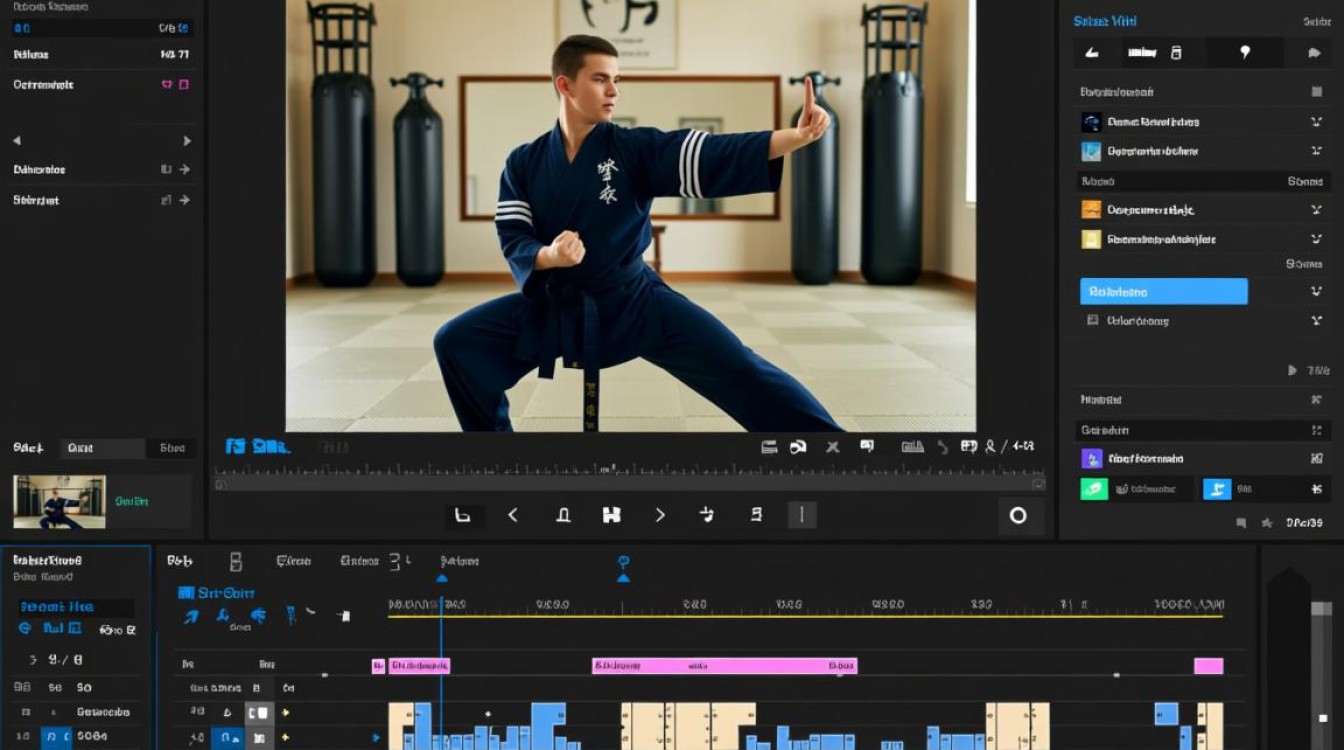Viewport: 1344px width, 750px height.
Task: Click the pink square icon in the top-left panel
Action: click(183, 85)
